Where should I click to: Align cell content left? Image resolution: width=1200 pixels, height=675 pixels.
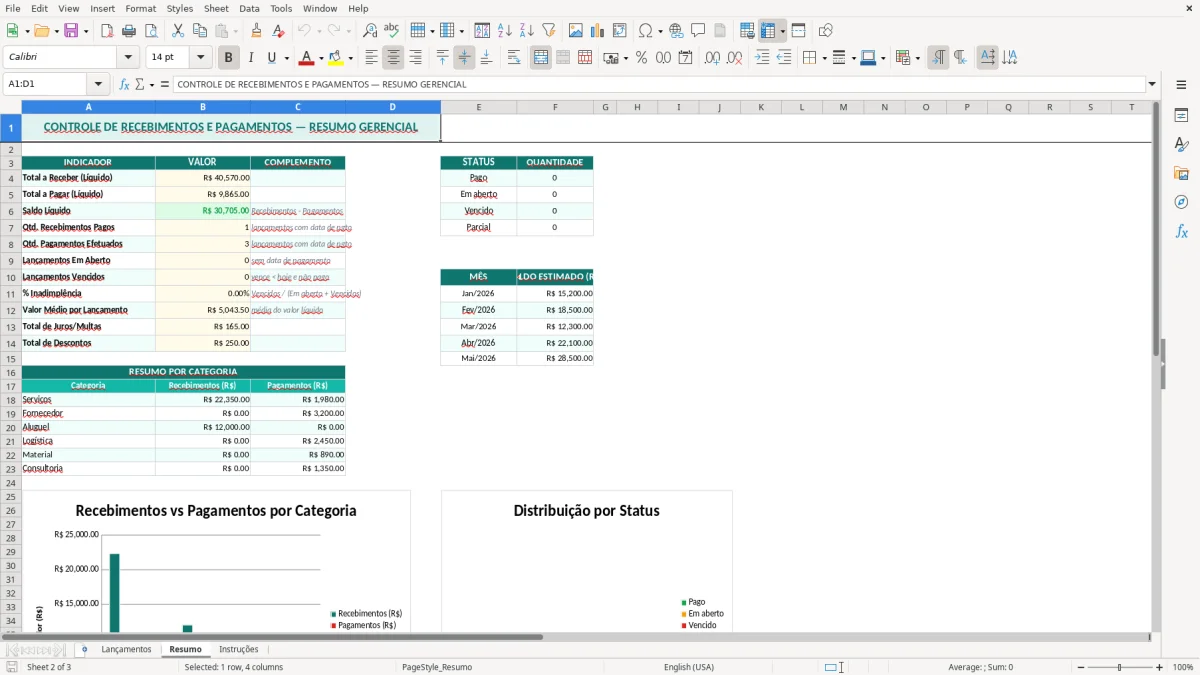pos(371,58)
